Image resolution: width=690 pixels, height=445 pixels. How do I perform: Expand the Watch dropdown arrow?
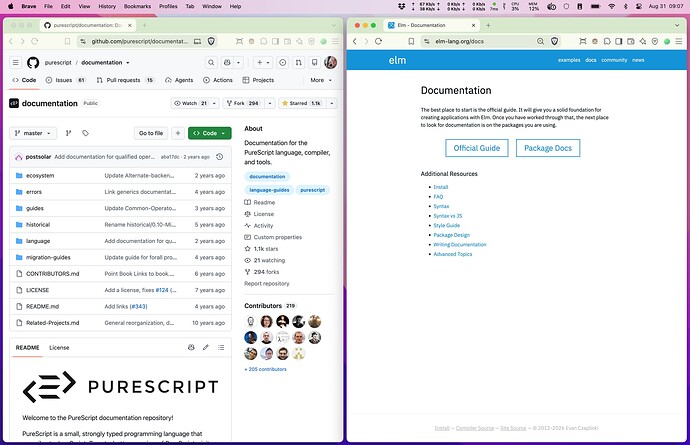(x=214, y=103)
